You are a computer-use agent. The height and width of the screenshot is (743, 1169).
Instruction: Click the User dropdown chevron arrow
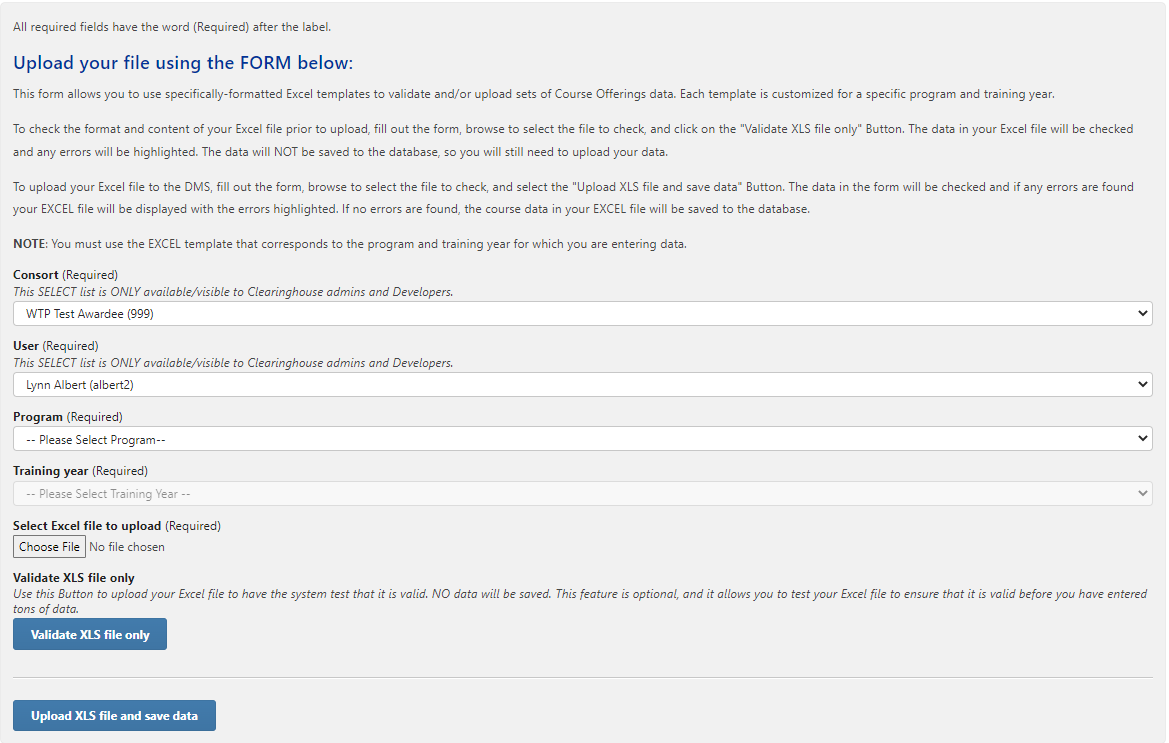tap(1144, 384)
